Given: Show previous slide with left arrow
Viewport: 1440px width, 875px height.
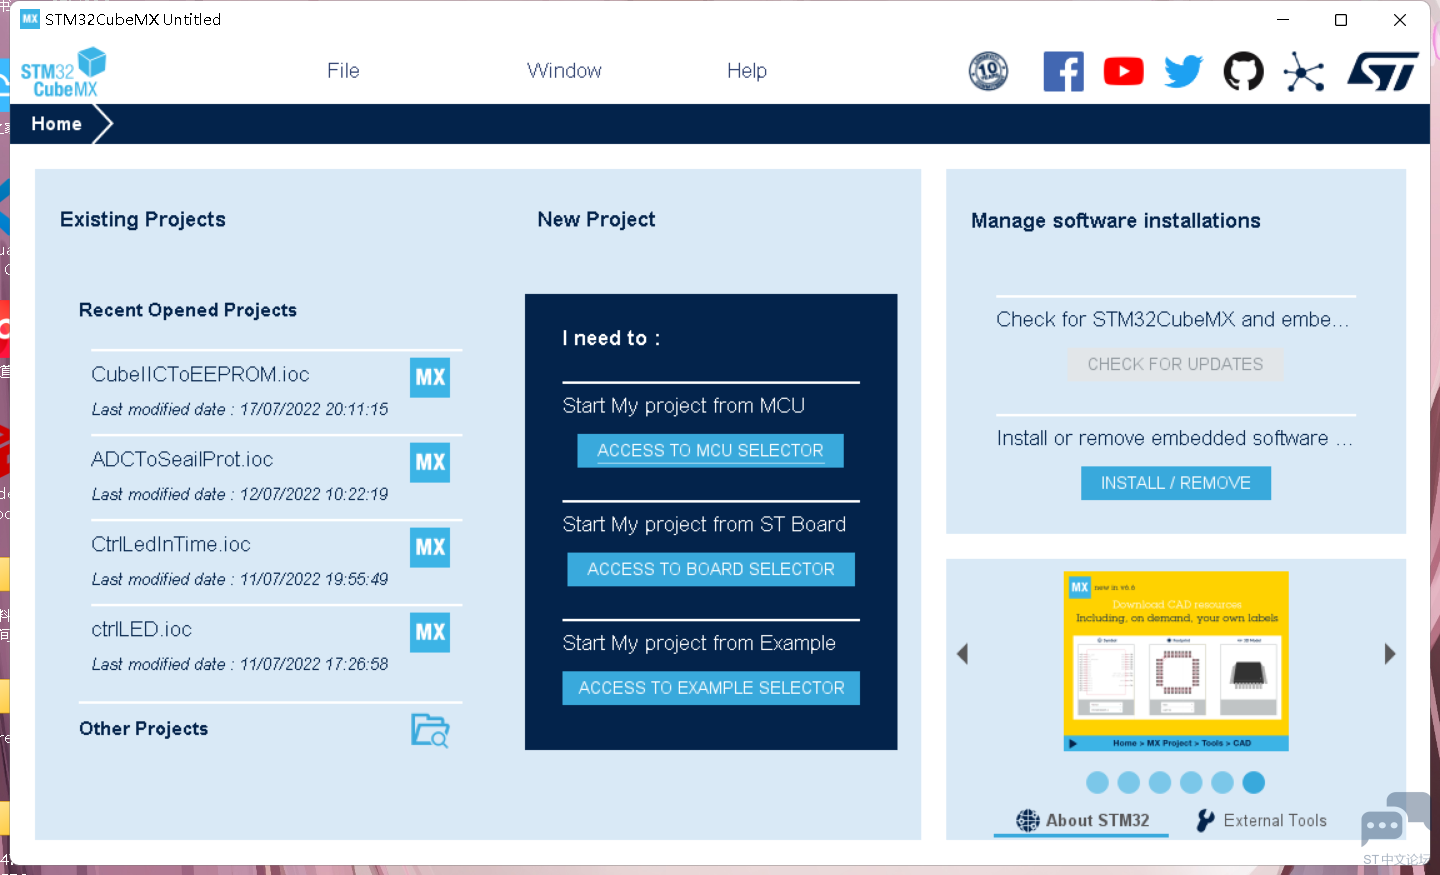Looking at the screenshot, I should point(963,654).
